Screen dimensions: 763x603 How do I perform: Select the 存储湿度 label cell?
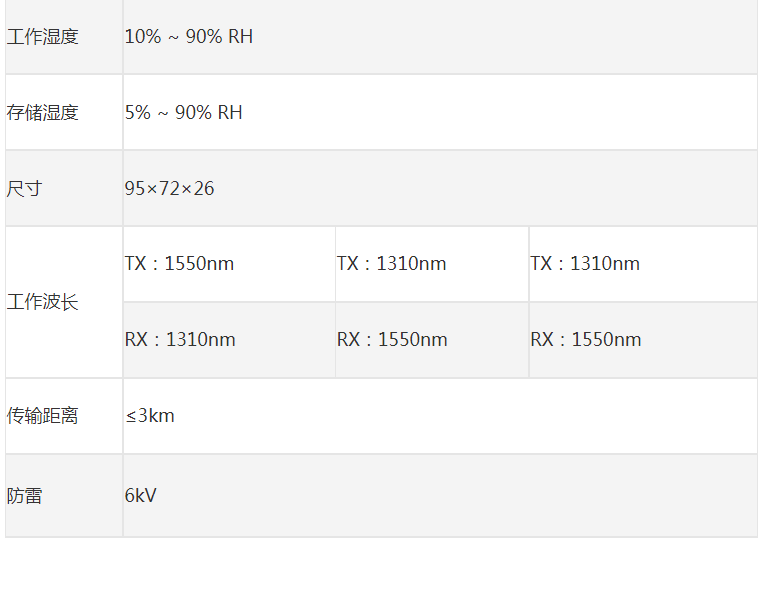[43, 113]
